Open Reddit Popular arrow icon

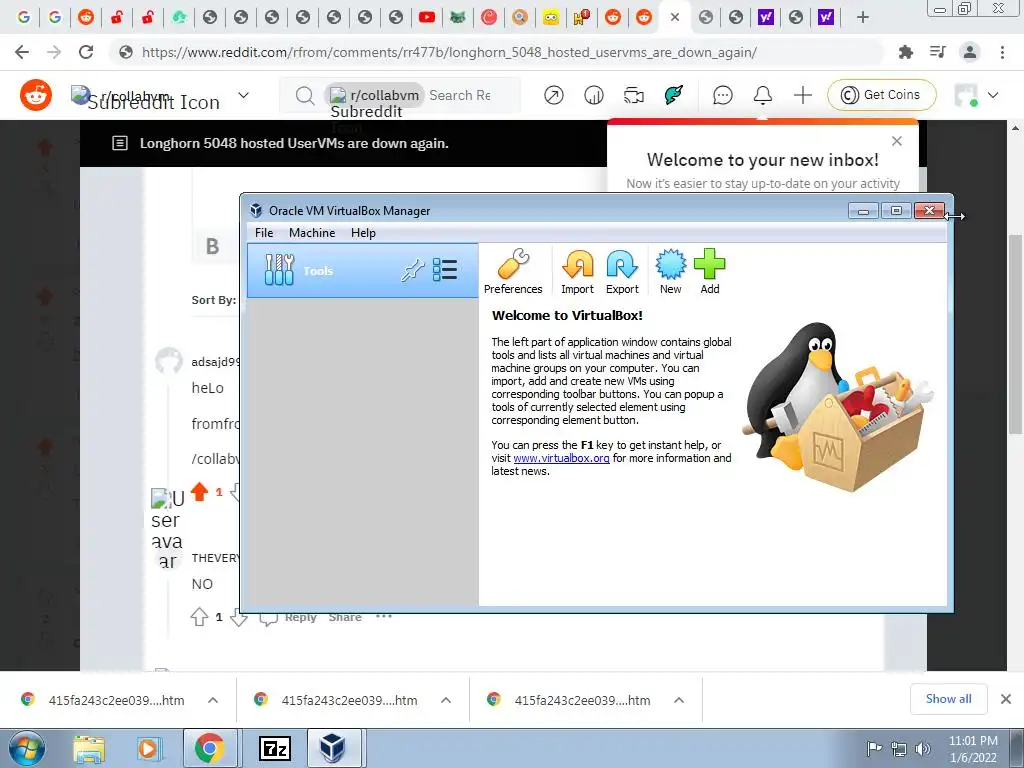click(554, 95)
